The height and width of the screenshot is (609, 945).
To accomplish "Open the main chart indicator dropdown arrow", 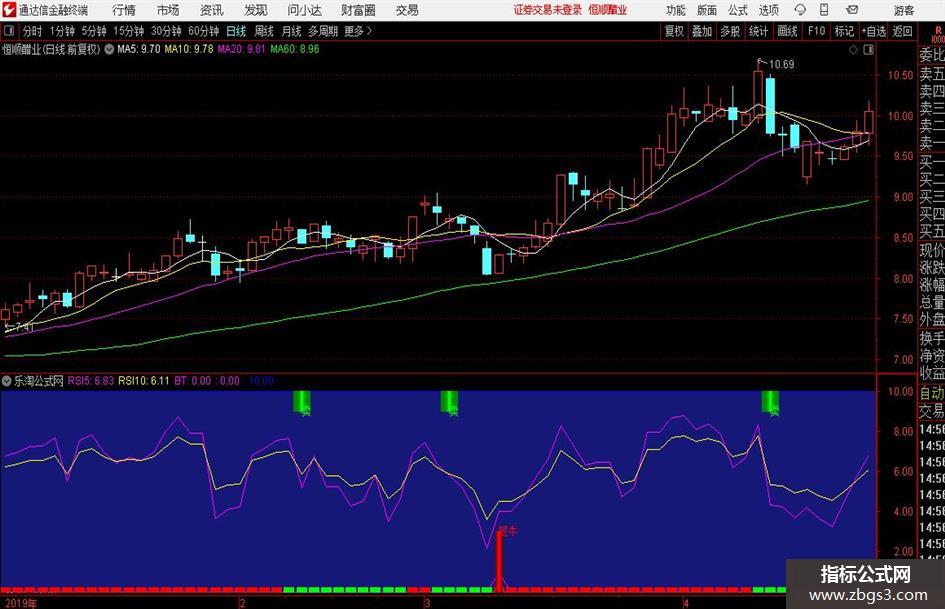I will coord(109,49).
